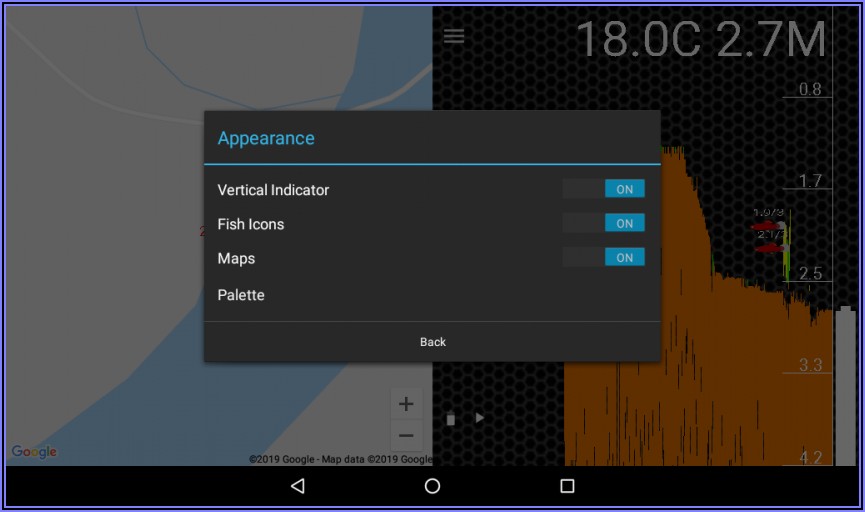Click the Google logo on map

34,452
